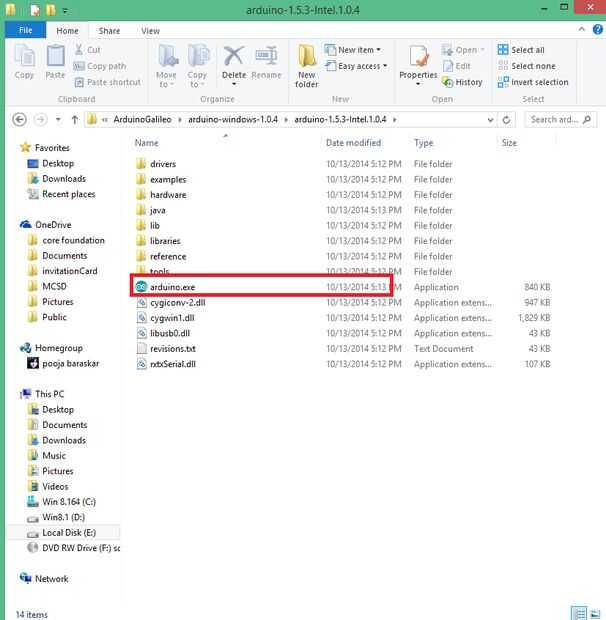Click the Refresh button
Viewport: 606px width, 620px height.
[x=506, y=120]
